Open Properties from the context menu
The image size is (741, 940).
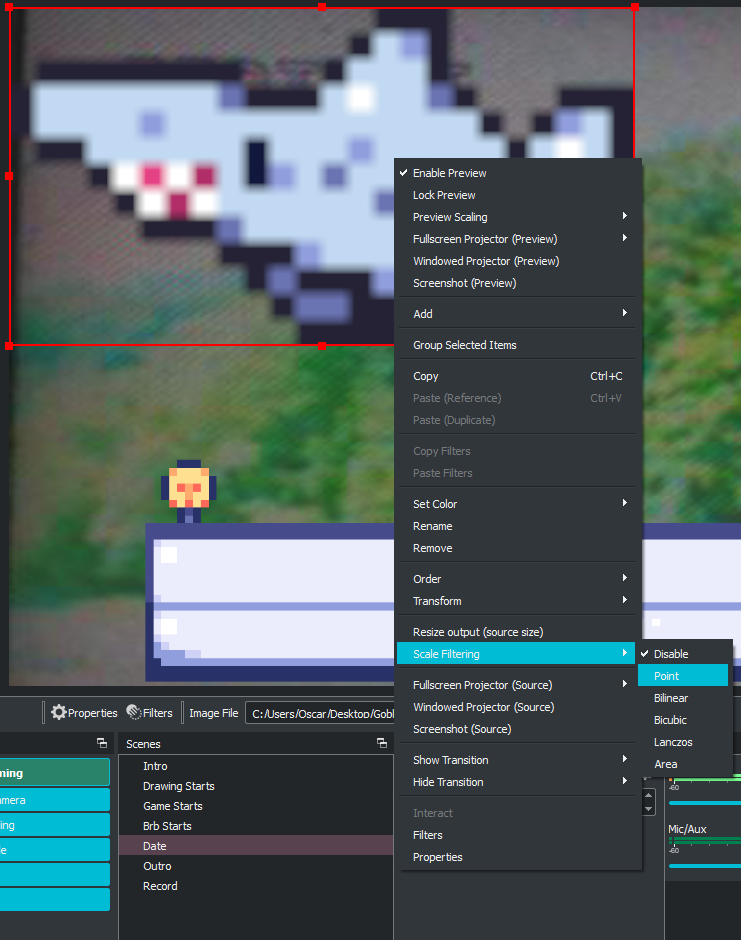517,857
